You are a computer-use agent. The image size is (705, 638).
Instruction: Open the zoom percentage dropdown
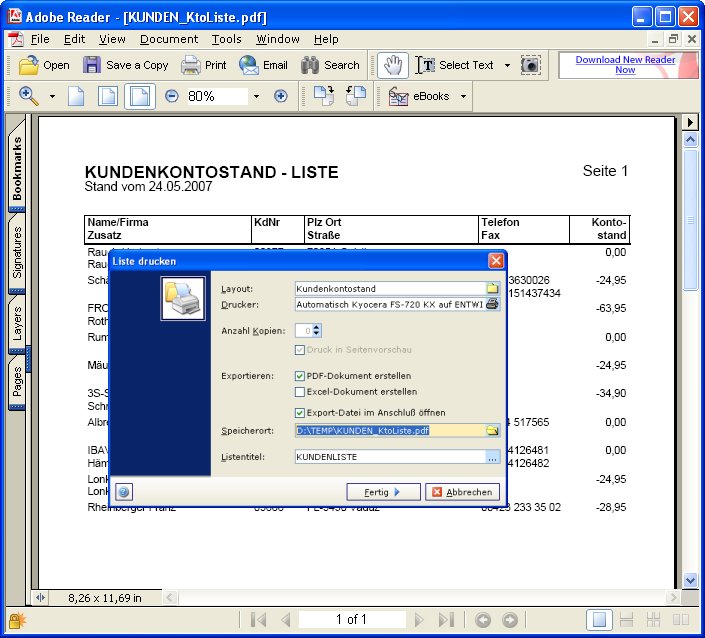point(256,96)
